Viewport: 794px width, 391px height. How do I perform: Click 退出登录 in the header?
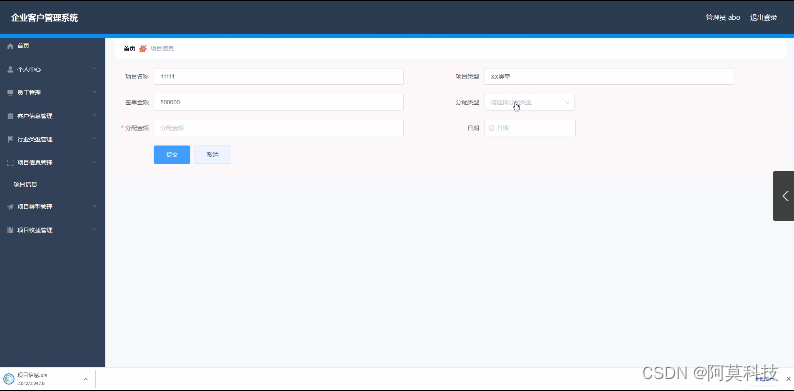point(763,18)
